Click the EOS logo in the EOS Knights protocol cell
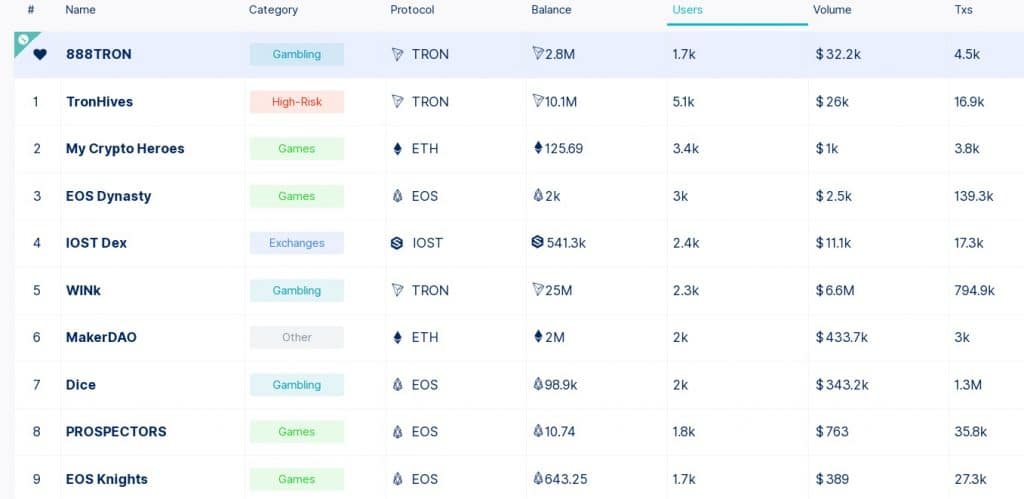 (397, 479)
